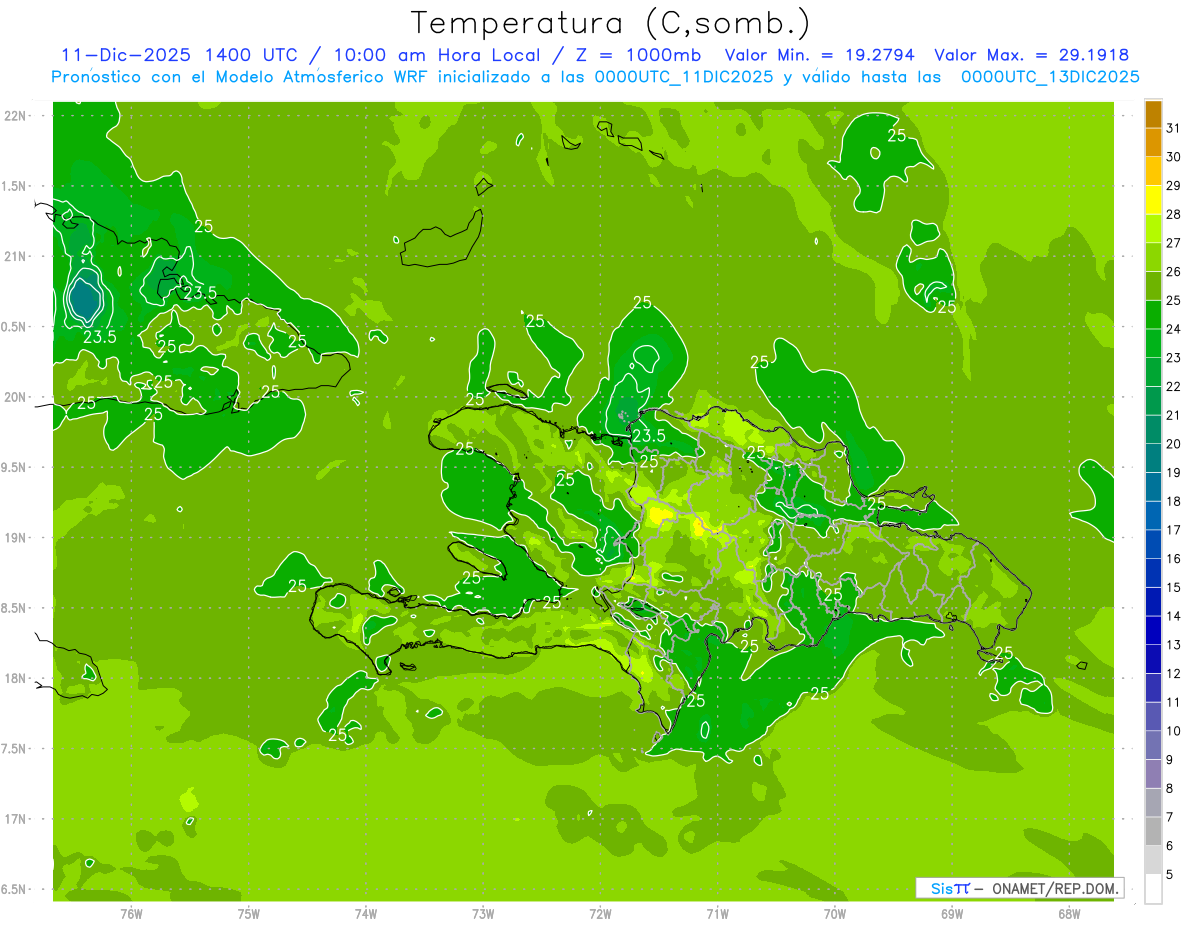Click the "18N" latitude axis label
This screenshot has height=927, width=1200.
[16, 678]
